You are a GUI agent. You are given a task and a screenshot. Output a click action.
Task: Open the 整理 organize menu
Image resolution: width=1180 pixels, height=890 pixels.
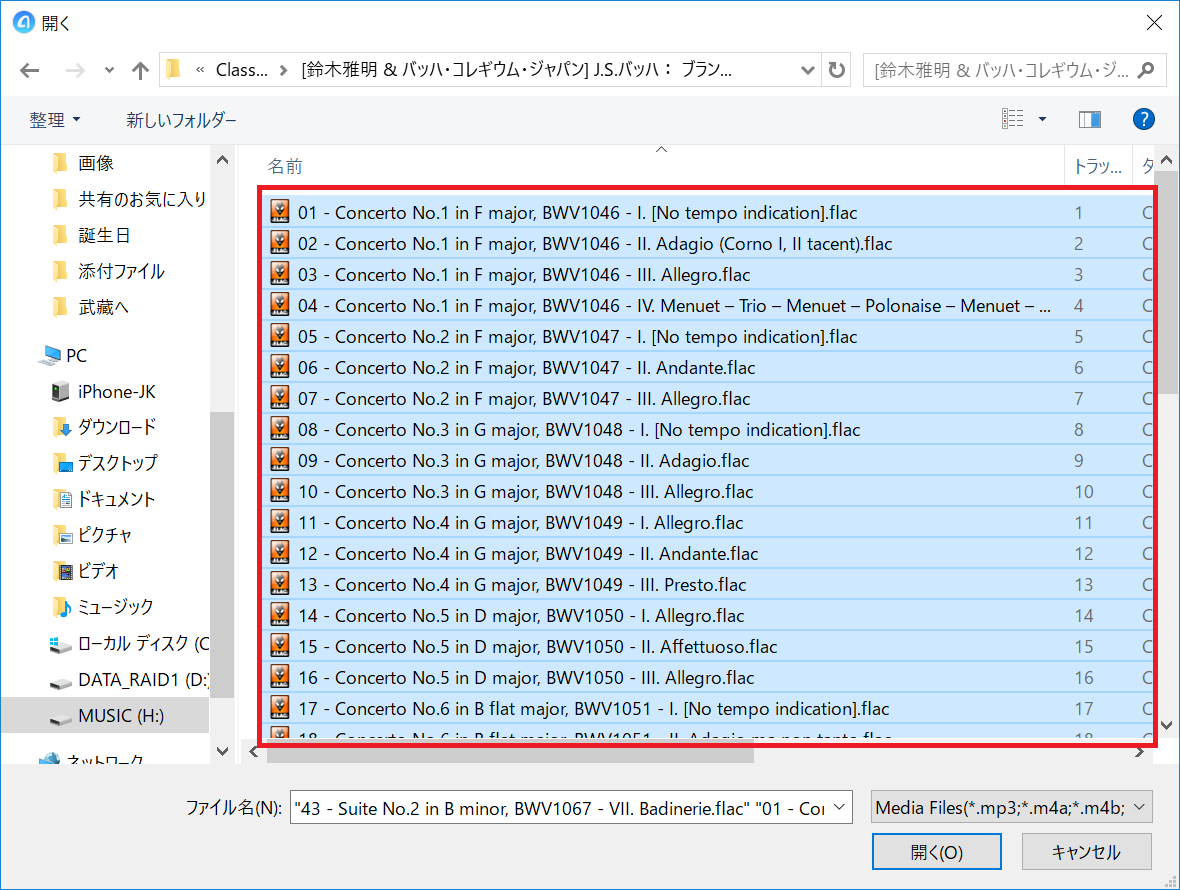click(54, 120)
